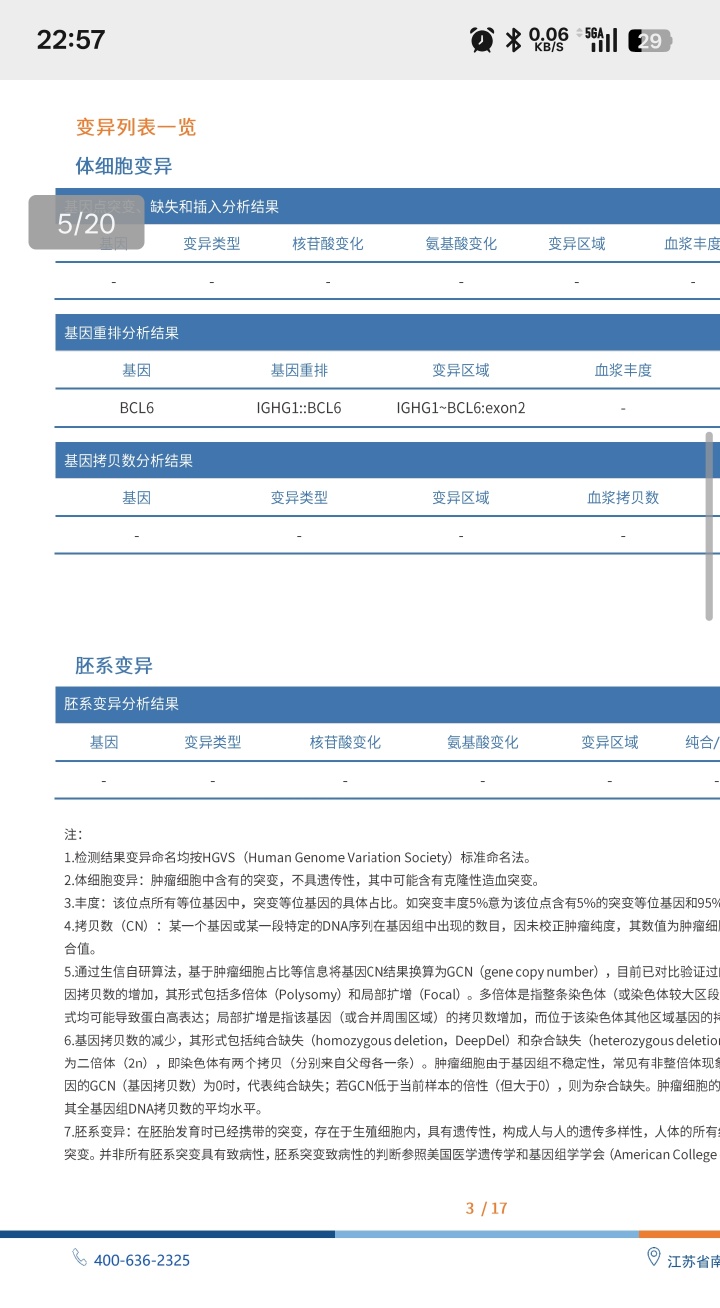Tap the 400-636-2325 phone number

click(x=142, y=1260)
